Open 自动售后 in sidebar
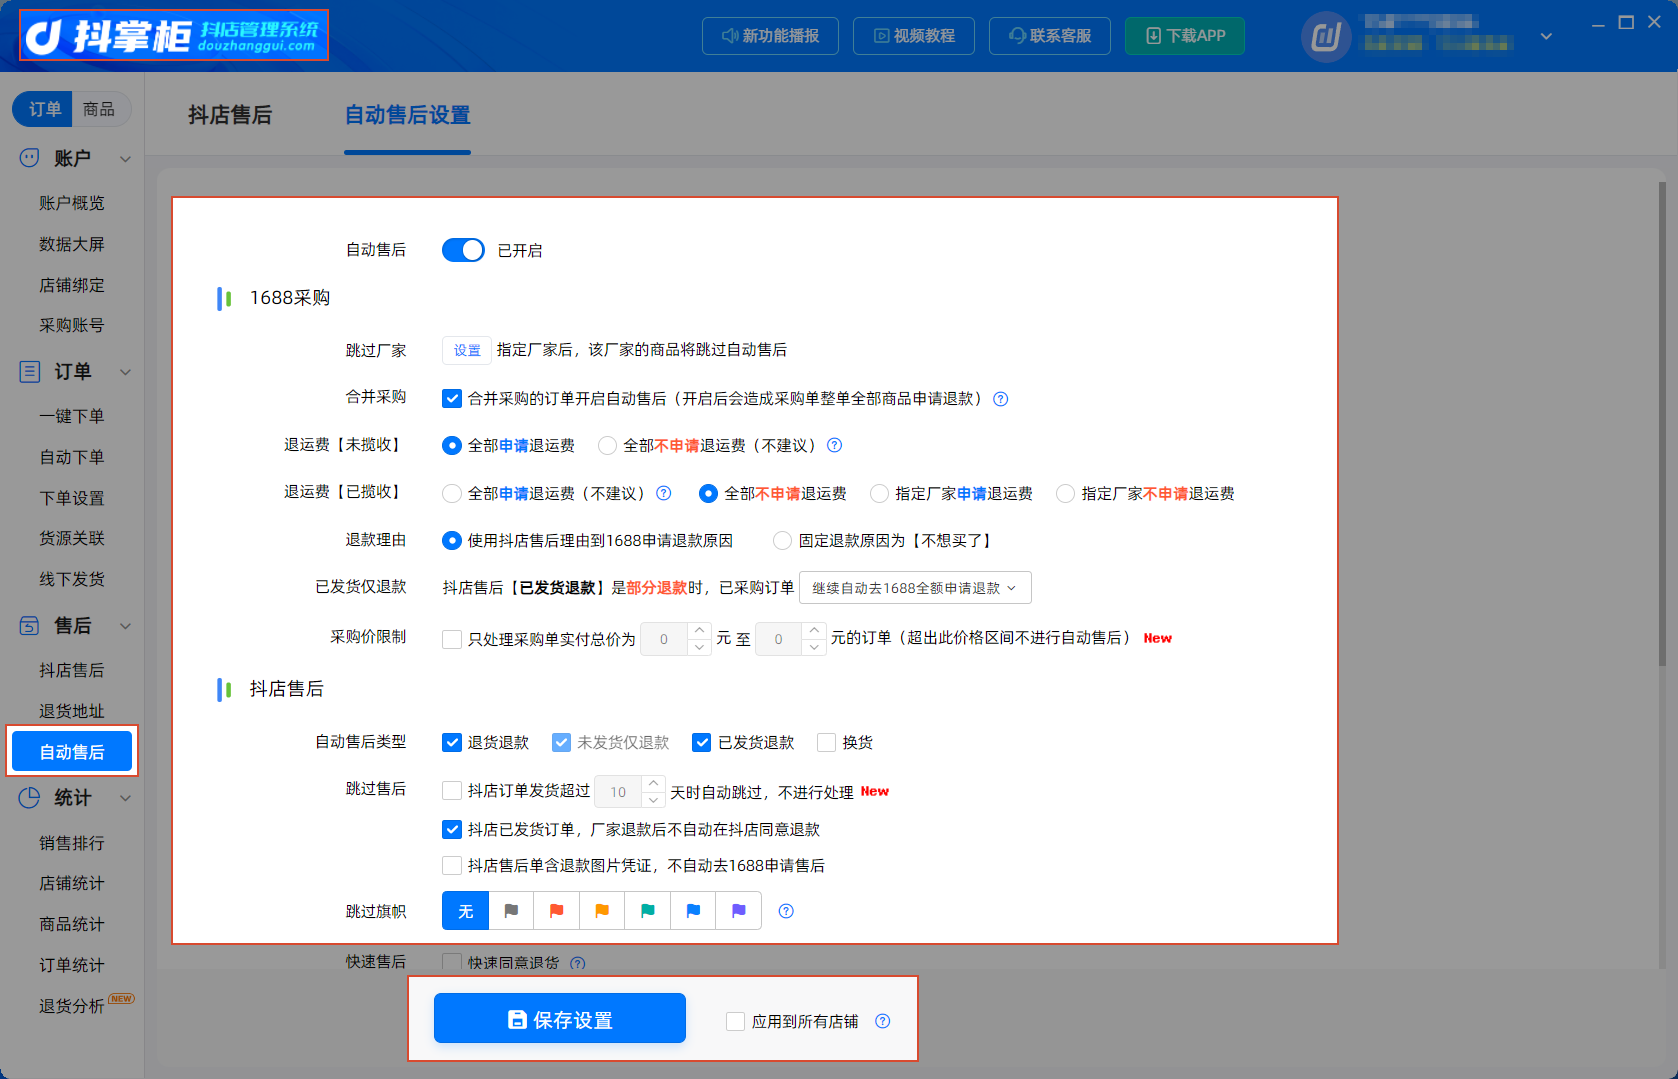Image resolution: width=1678 pixels, height=1079 pixels. [x=72, y=752]
